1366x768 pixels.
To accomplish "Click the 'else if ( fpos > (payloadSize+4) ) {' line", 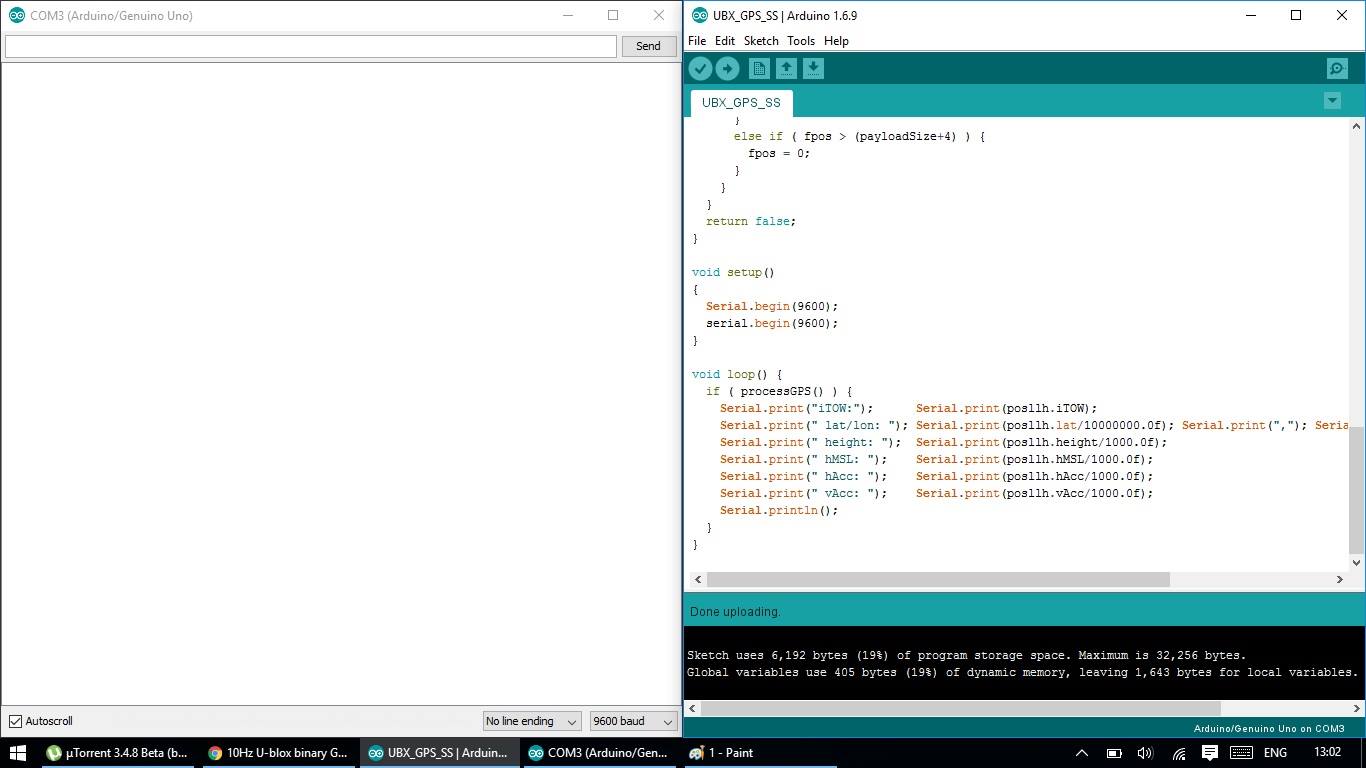I will [859, 136].
